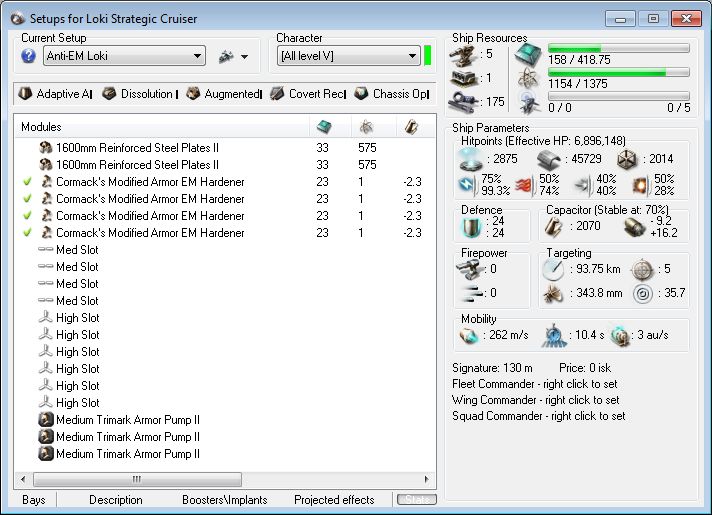Select the second 1600mm Reinforced Steel Plates II row
The width and height of the screenshot is (712, 515).
[225, 164]
